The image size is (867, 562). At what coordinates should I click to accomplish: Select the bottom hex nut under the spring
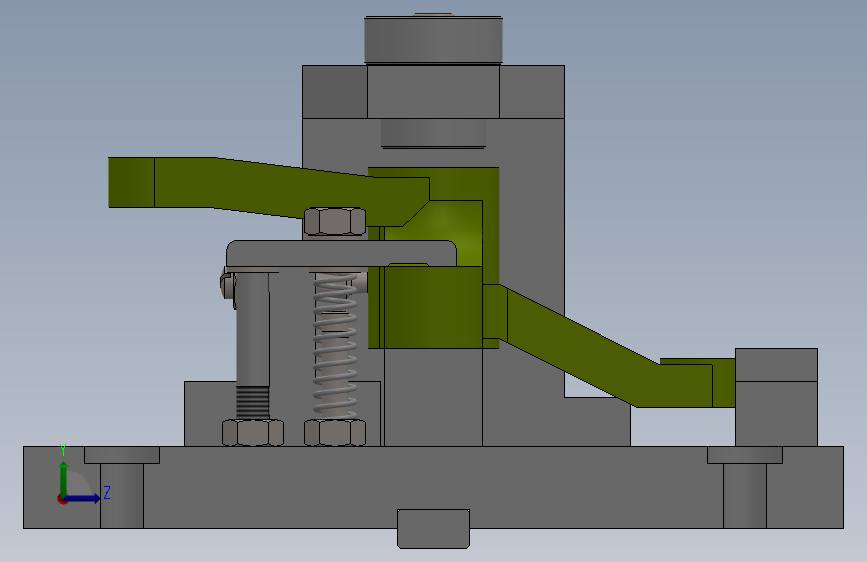(x=335, y=433)
